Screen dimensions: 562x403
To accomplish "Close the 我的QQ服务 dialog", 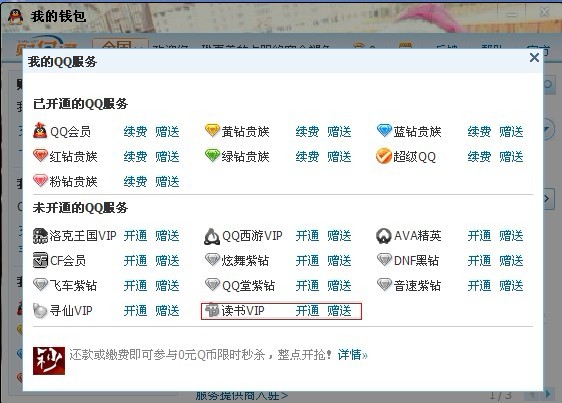I will [x=534, y=57].
